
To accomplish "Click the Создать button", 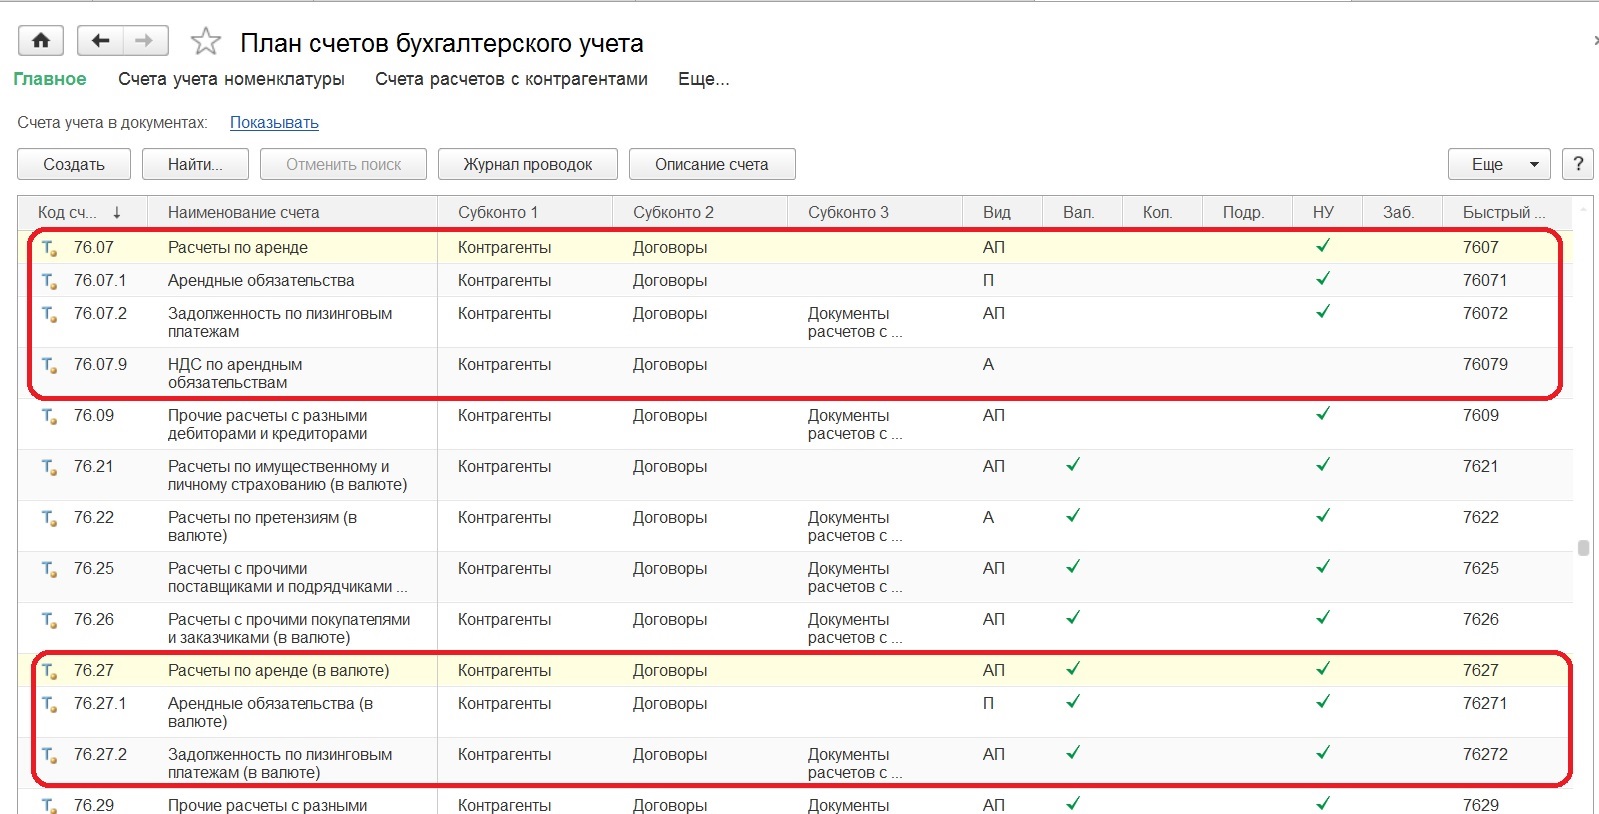I will pos(74,164).
